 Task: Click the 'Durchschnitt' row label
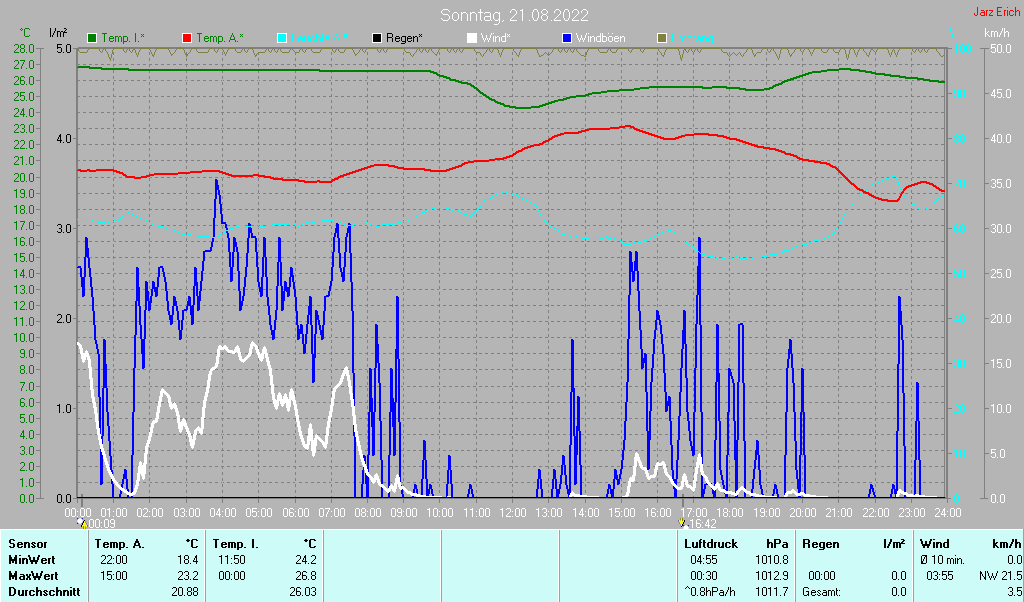point(44,592)
